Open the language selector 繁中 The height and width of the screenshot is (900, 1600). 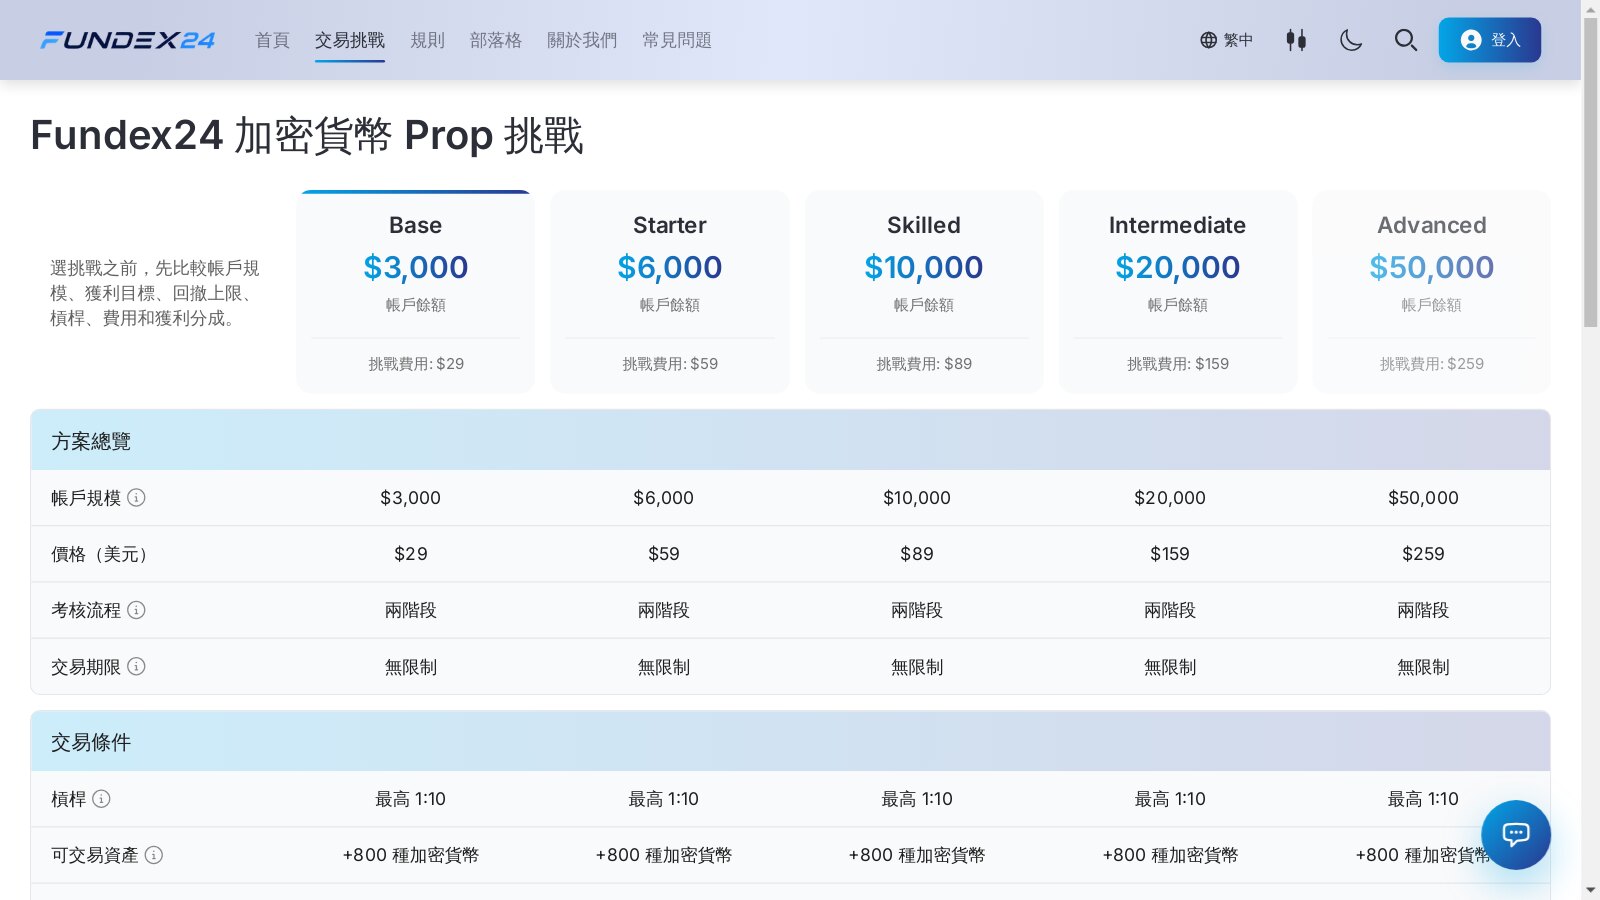[x=1226, y=40]
